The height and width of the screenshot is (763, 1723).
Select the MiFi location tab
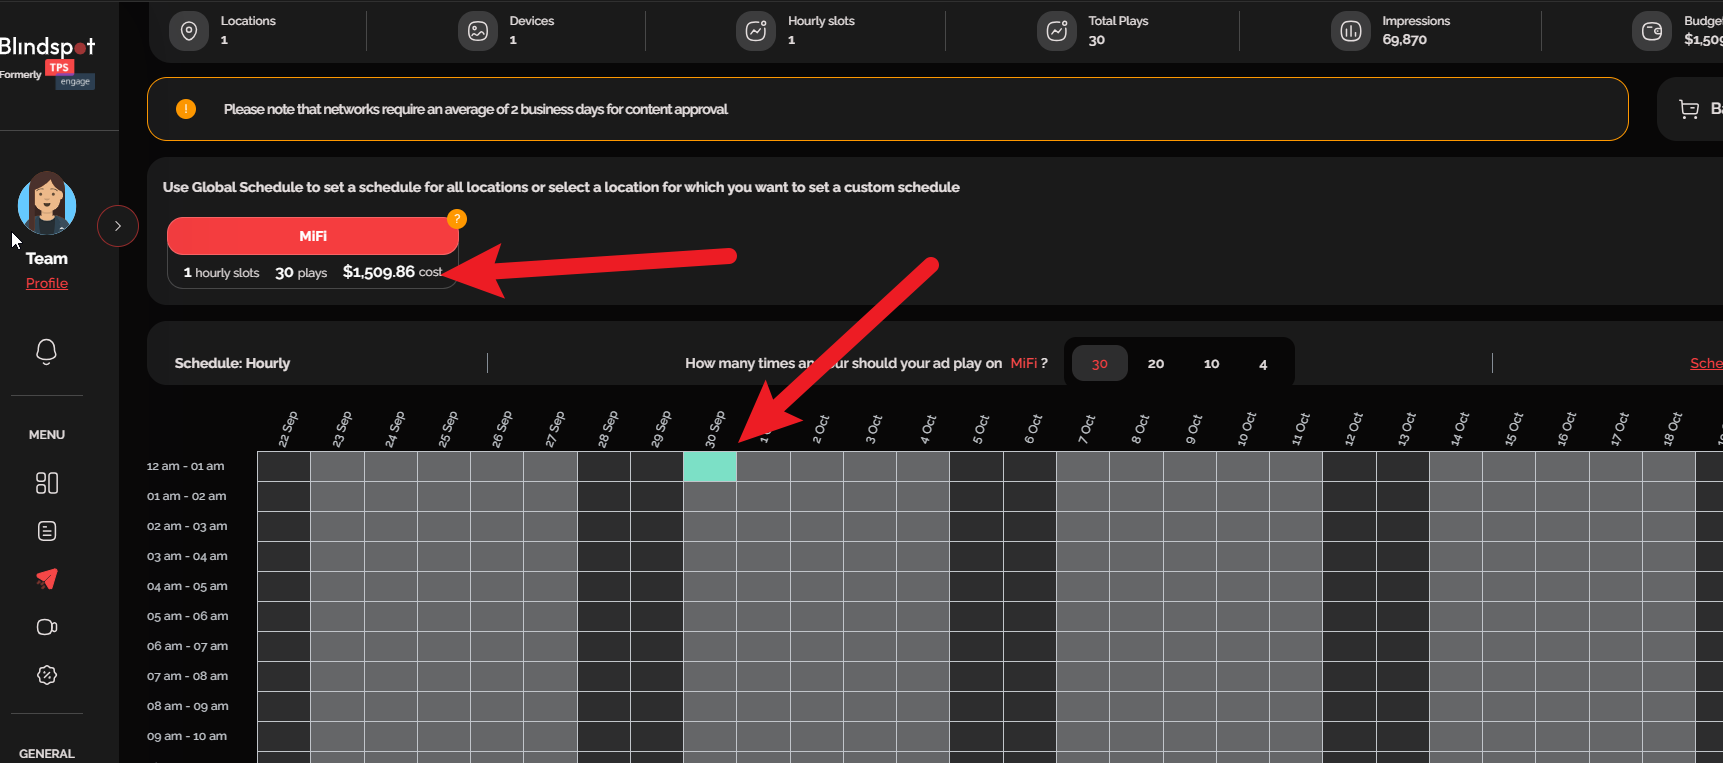click(x=312, y=236)
